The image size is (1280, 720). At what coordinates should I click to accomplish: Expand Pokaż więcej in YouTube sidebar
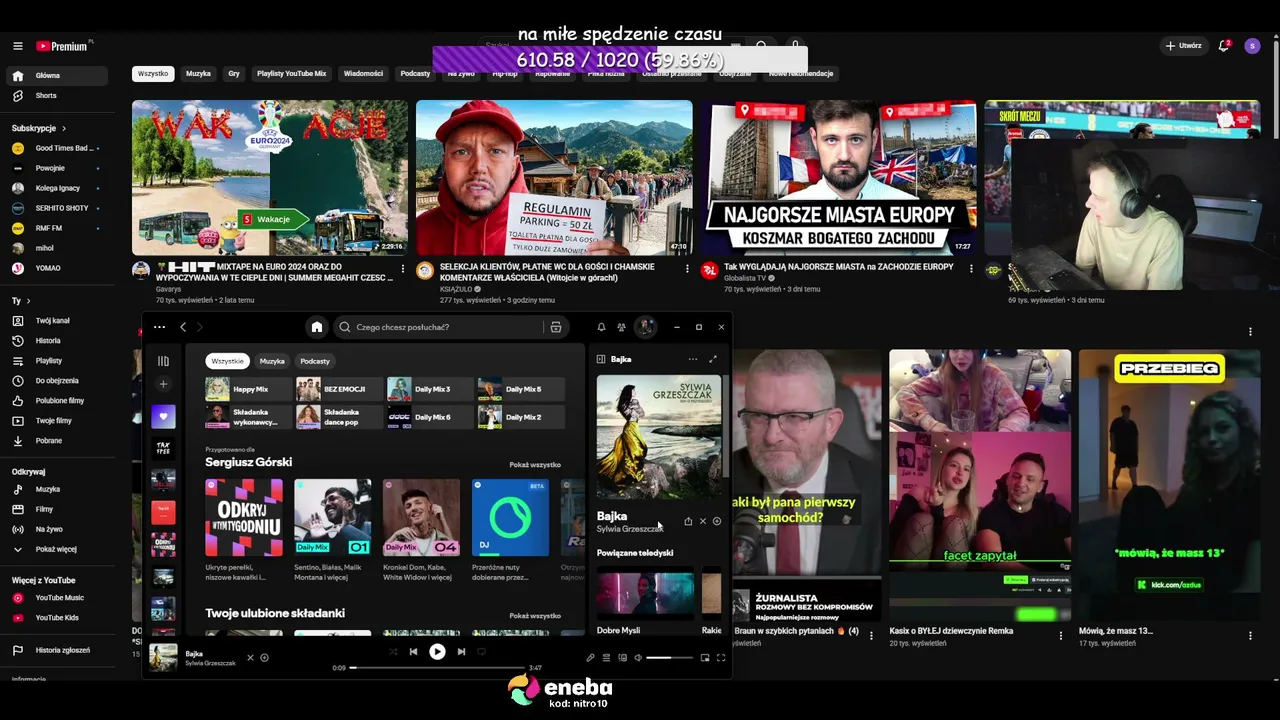pos(56,549)
